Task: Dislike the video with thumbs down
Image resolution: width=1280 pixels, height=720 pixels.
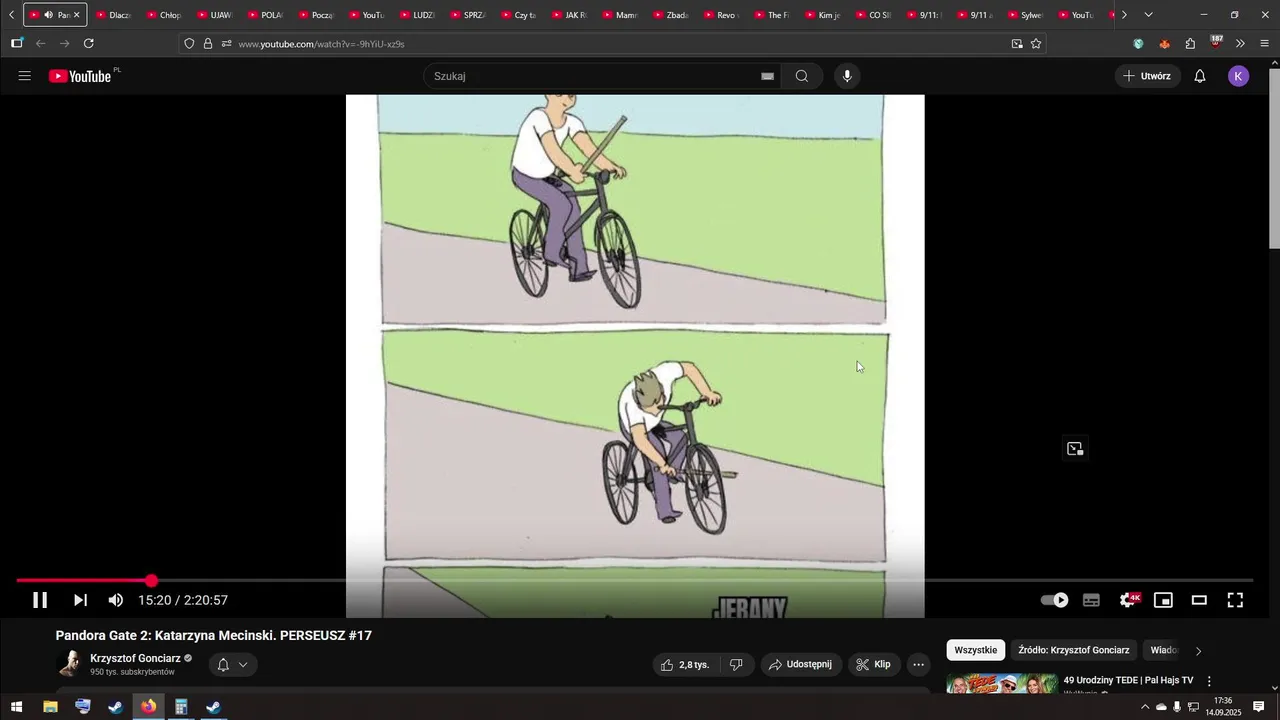Action: tap(736, 664)
